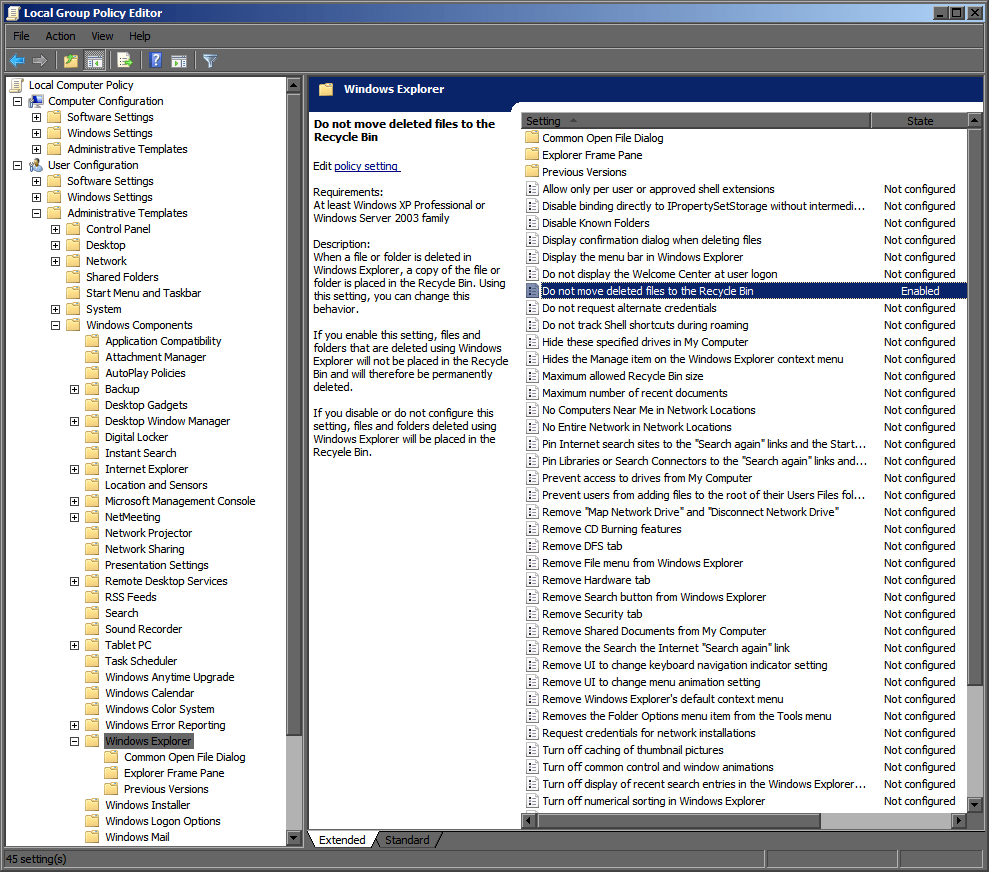Open the Help menu
Image resolution: width=989 pixels, height=872 pixels.
(x=139, y=36)
